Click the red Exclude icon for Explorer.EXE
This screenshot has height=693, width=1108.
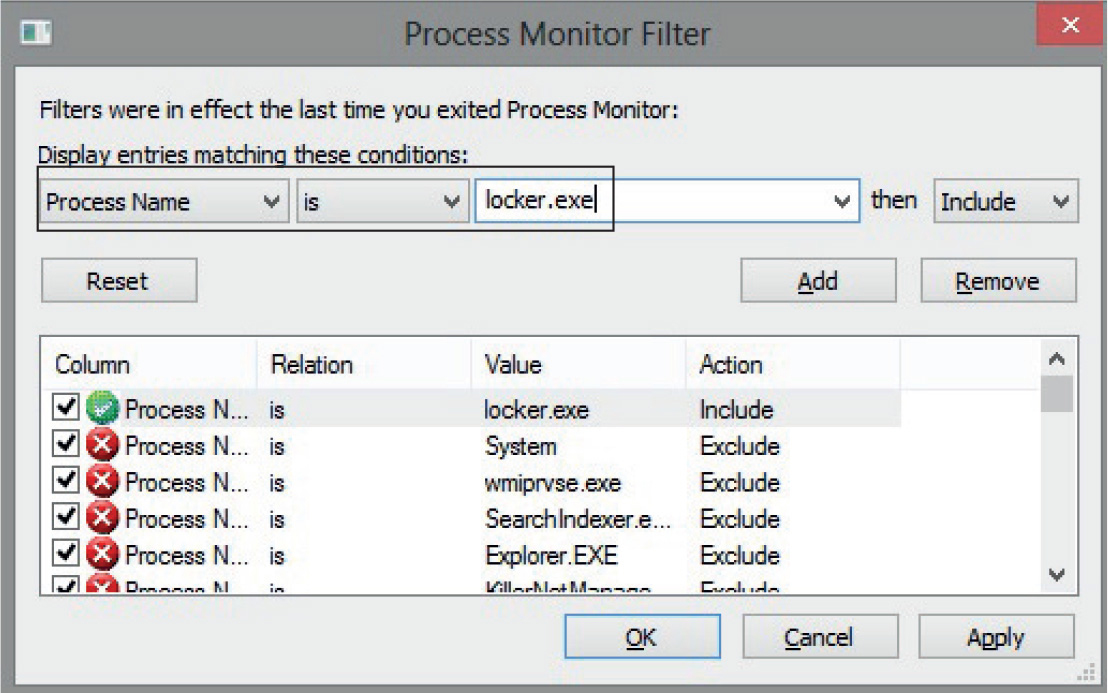[x=102, y=555]
